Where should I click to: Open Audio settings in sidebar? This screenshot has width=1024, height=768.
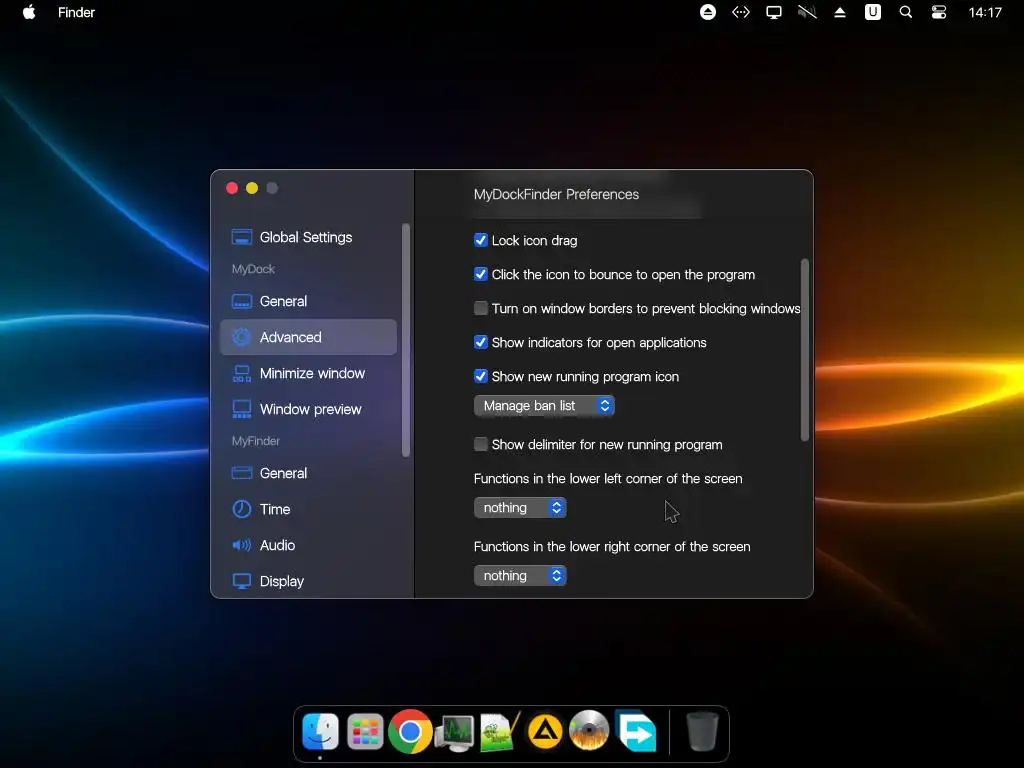tap(308, 545)
